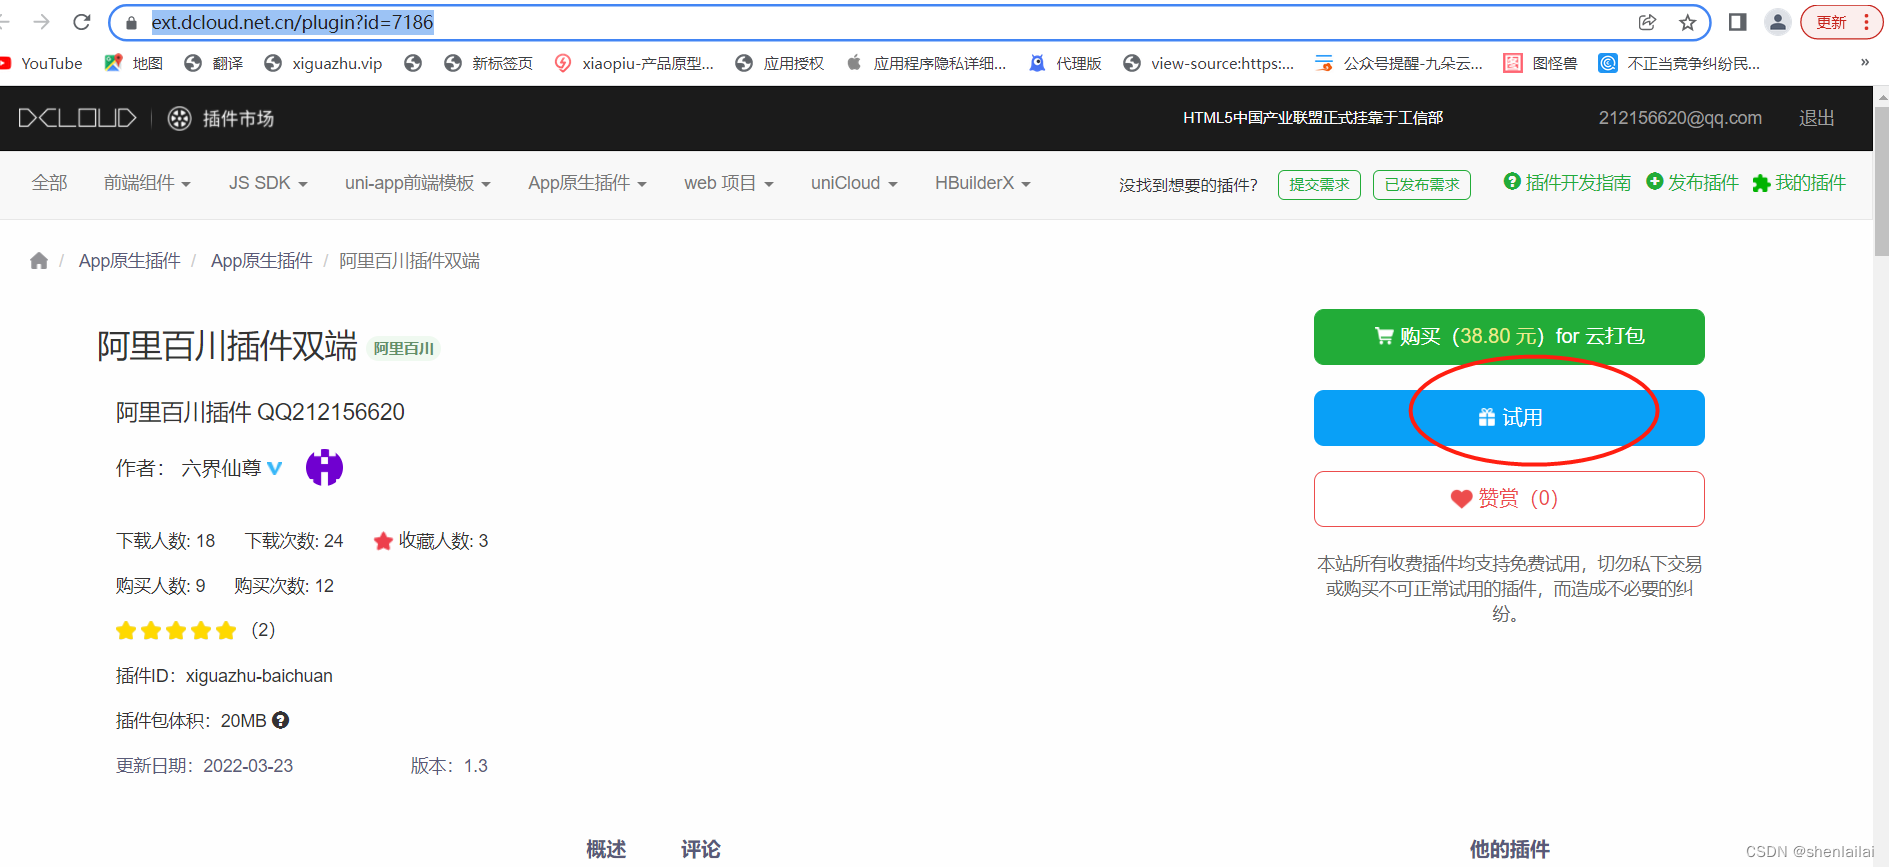Click the second App原生插件 breadcrumb

[x=262, y=261]
